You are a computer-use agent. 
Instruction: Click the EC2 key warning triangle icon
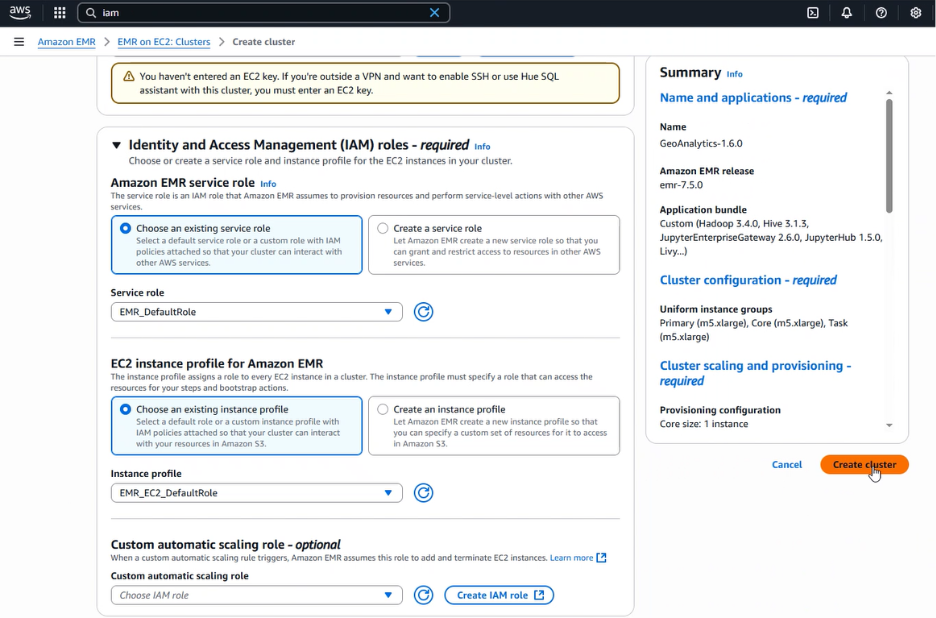pos(128,76)
